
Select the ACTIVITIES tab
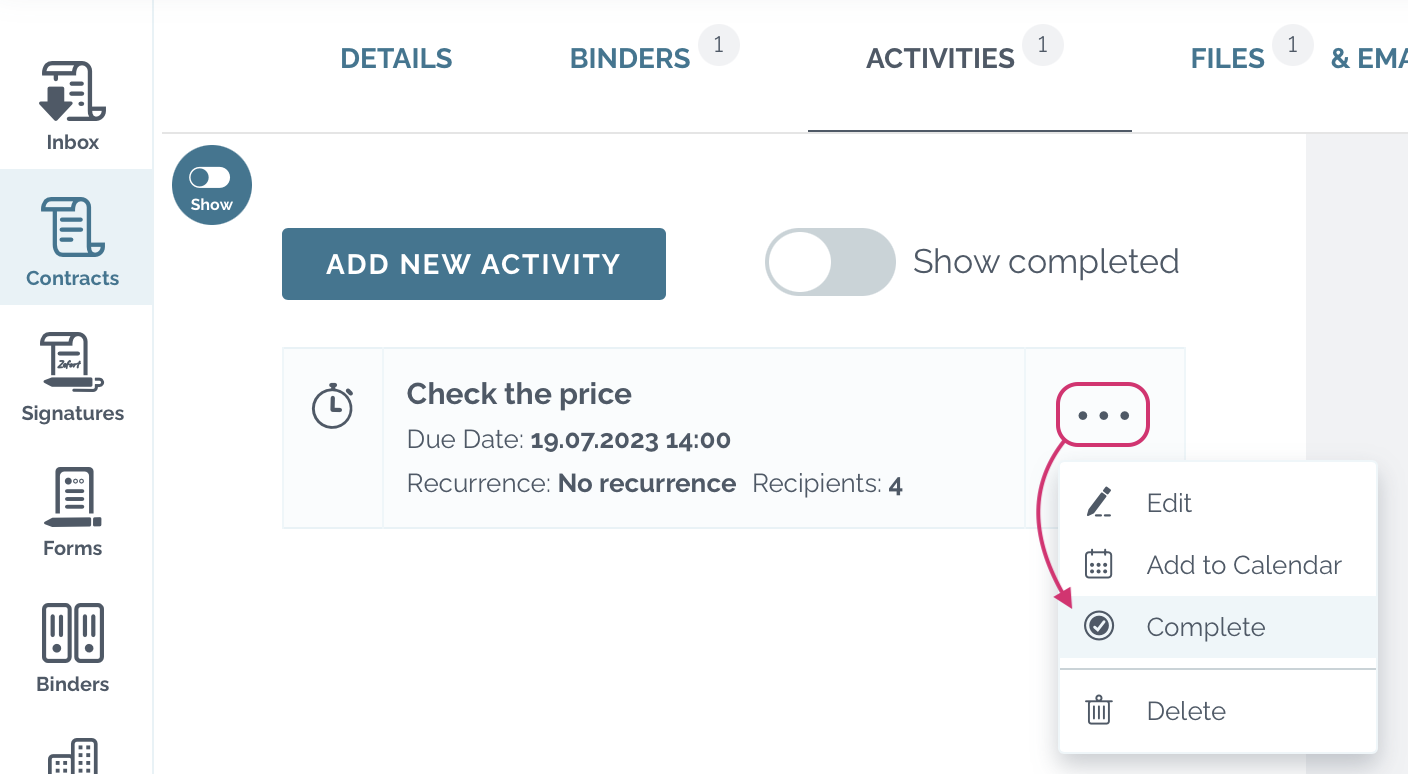940,59
